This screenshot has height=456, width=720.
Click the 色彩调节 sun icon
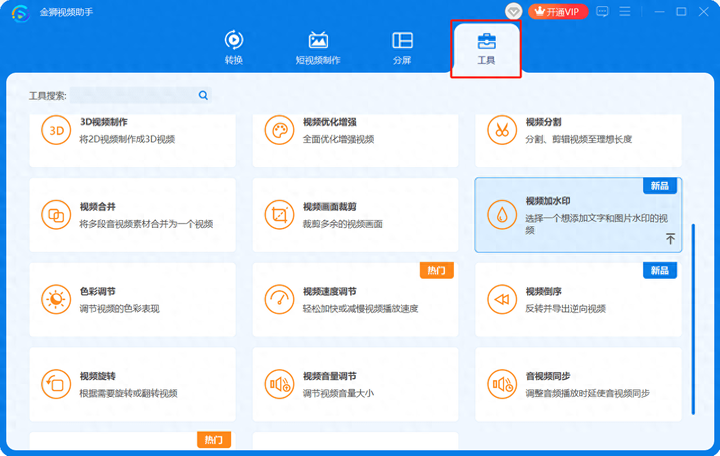click(x=56, y=299)
